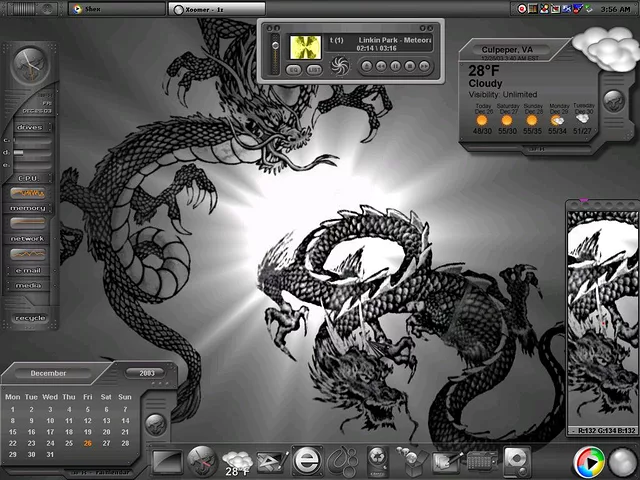Open the LIST playlist button
Image resolution: width=640 pixels, height=480 pixels.
314,70
